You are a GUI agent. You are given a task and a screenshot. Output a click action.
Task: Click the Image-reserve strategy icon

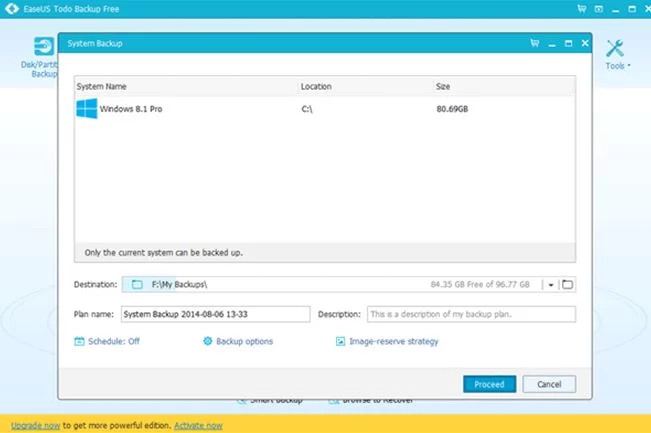[341, 341]
